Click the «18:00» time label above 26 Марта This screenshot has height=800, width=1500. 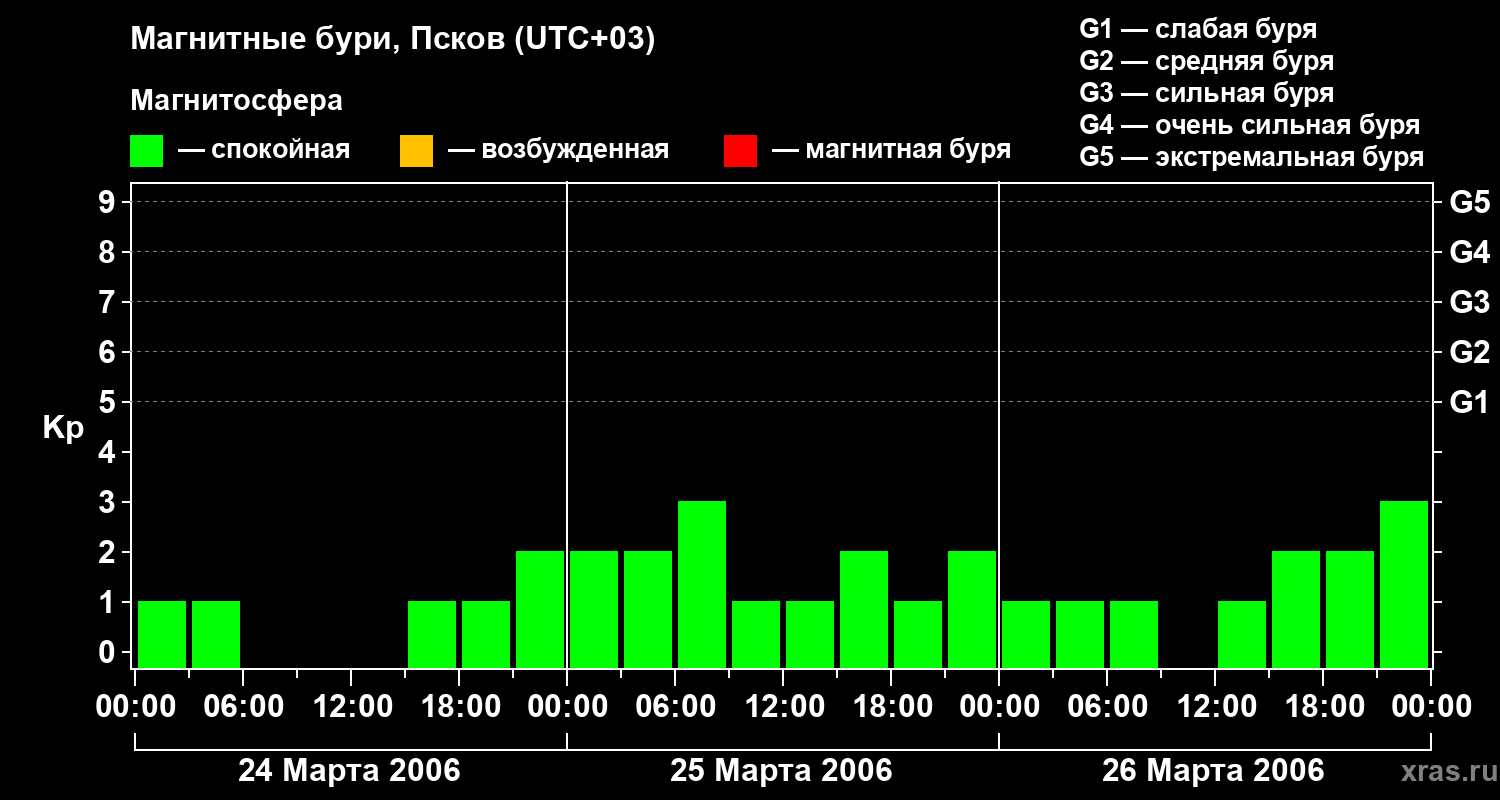tap(1323, 706)
